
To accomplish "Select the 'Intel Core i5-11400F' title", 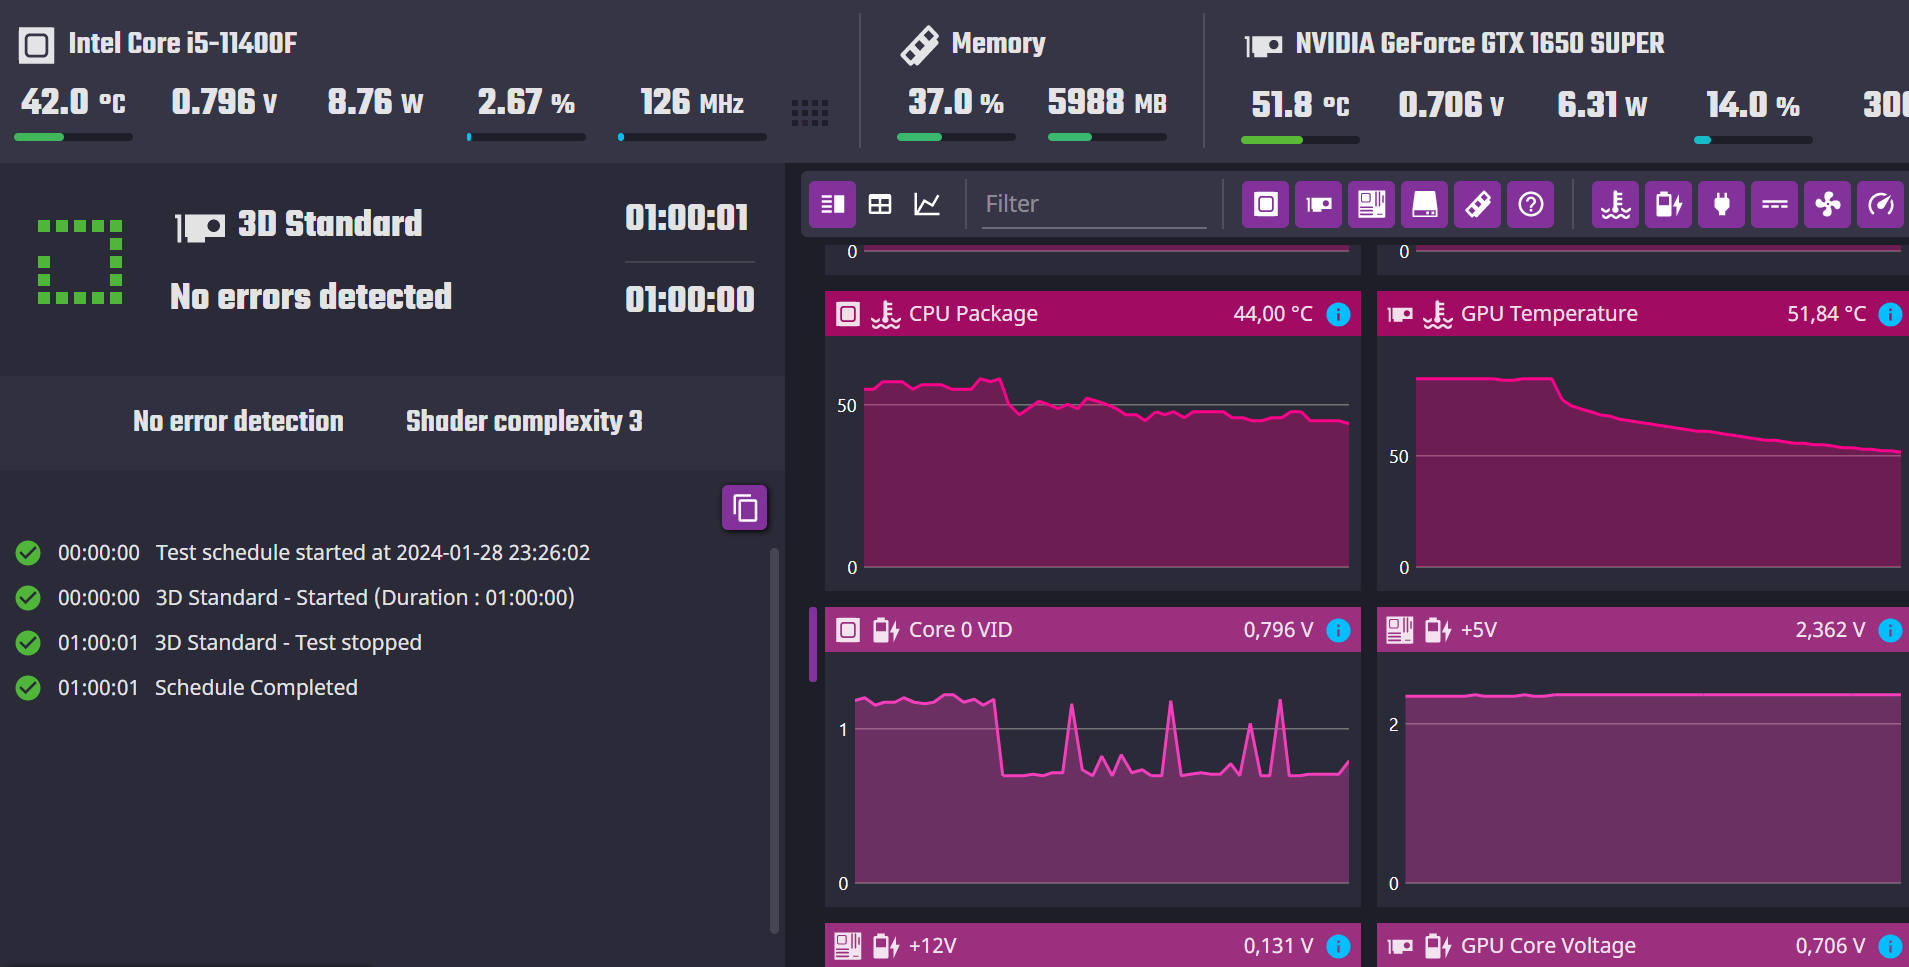I will tap(183, 43).
